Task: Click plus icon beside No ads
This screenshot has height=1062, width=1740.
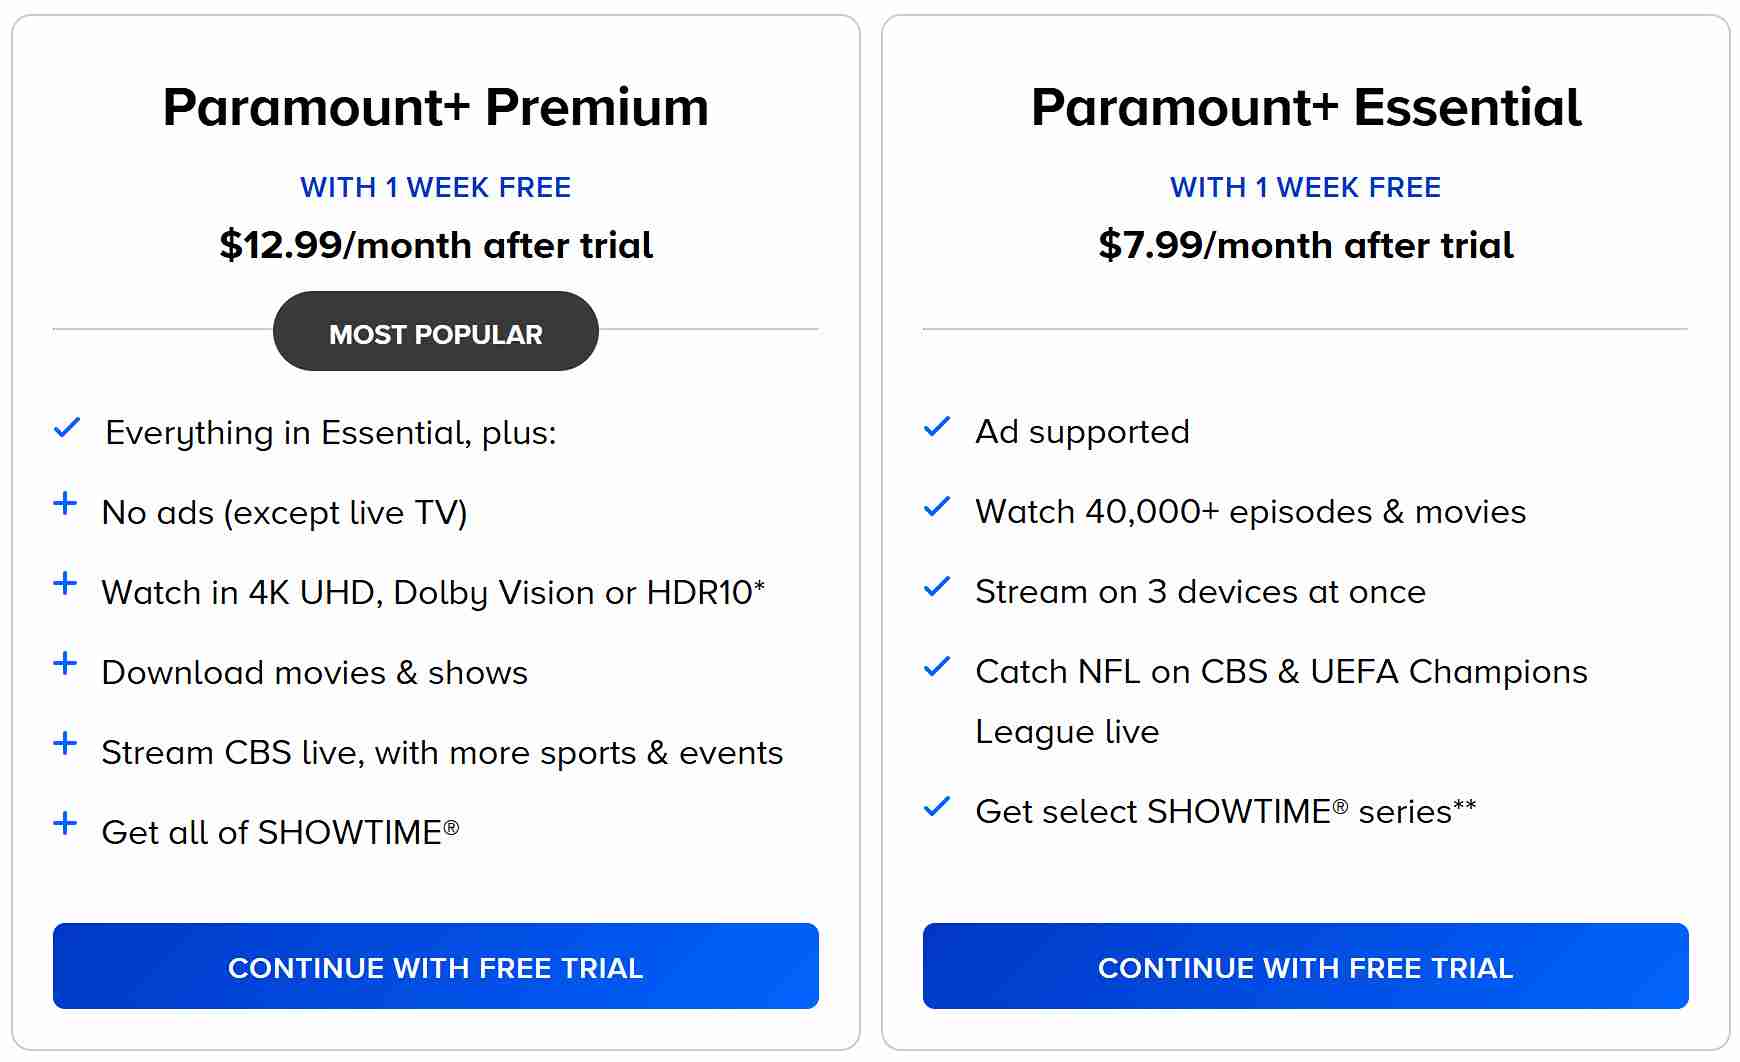Action: pyautogui.click(x=65, y=503)
